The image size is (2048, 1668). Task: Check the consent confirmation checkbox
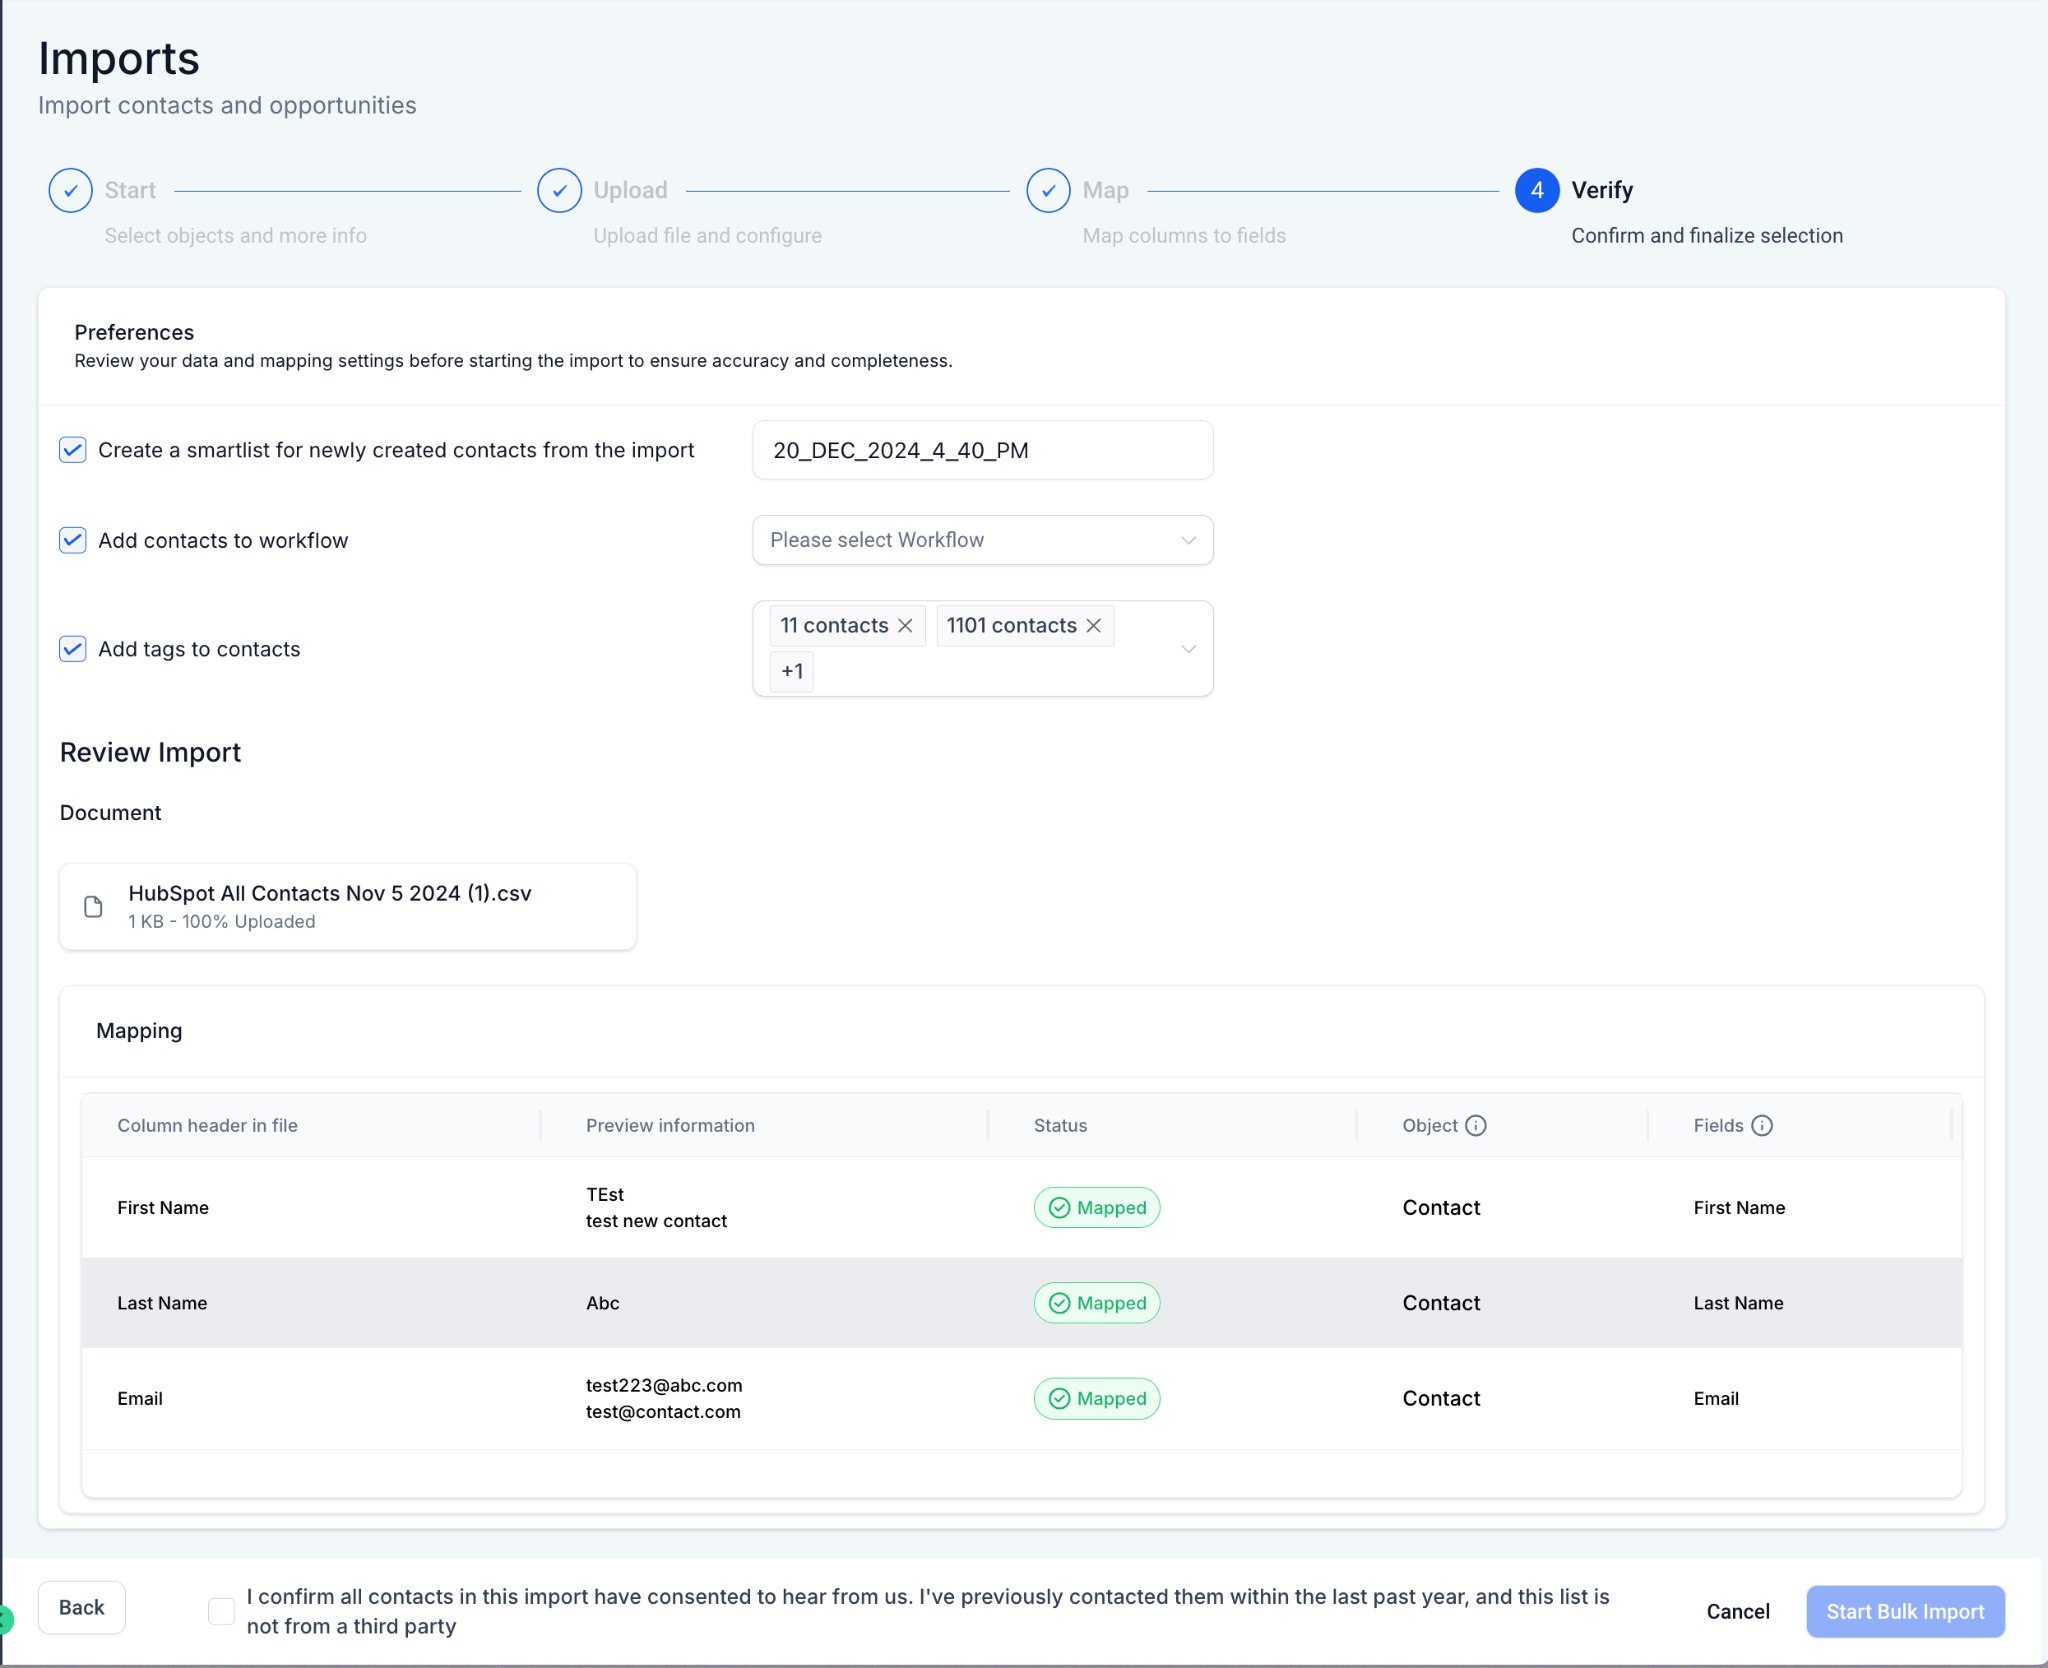point(222,1611)
